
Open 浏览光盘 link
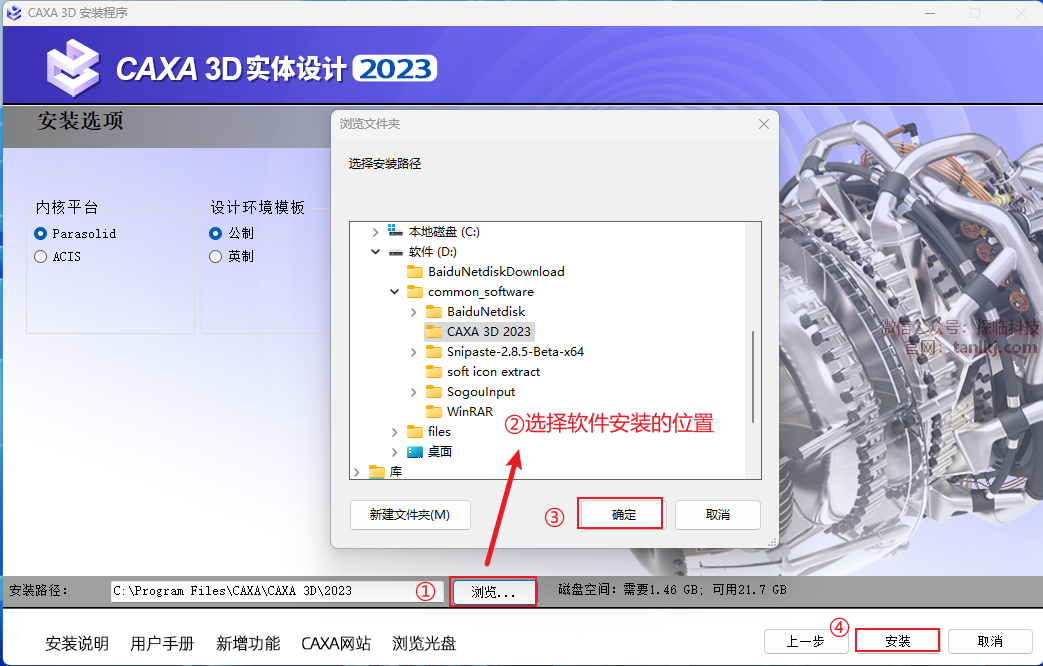click(x=424, y=643)
